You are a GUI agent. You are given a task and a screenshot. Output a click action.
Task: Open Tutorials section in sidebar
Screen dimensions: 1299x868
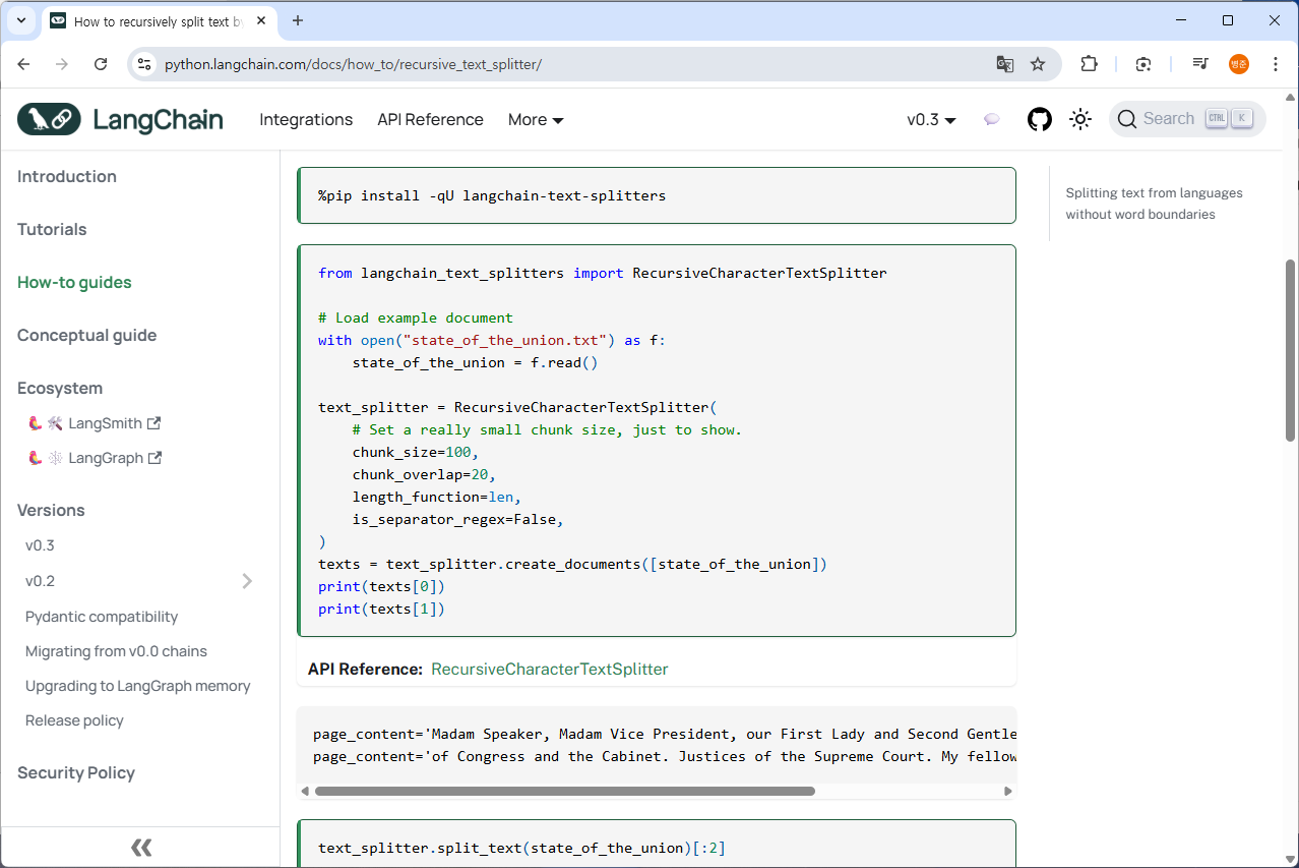tap(52, 229)
